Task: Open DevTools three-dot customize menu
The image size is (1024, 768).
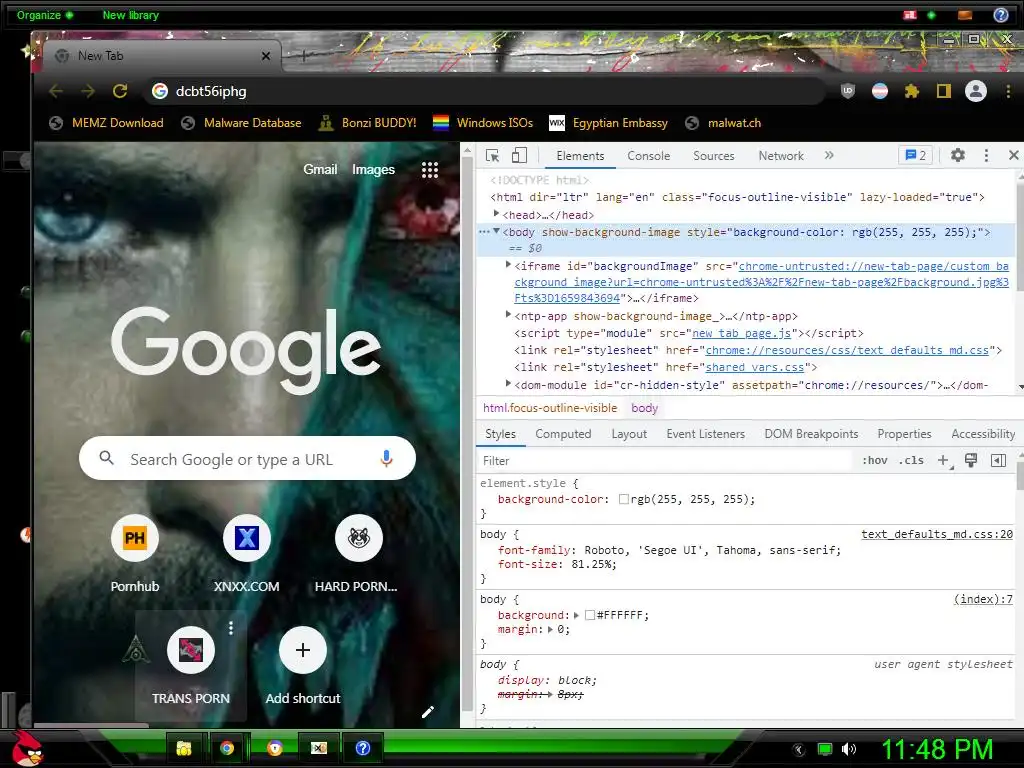Action: pos(986,155)
